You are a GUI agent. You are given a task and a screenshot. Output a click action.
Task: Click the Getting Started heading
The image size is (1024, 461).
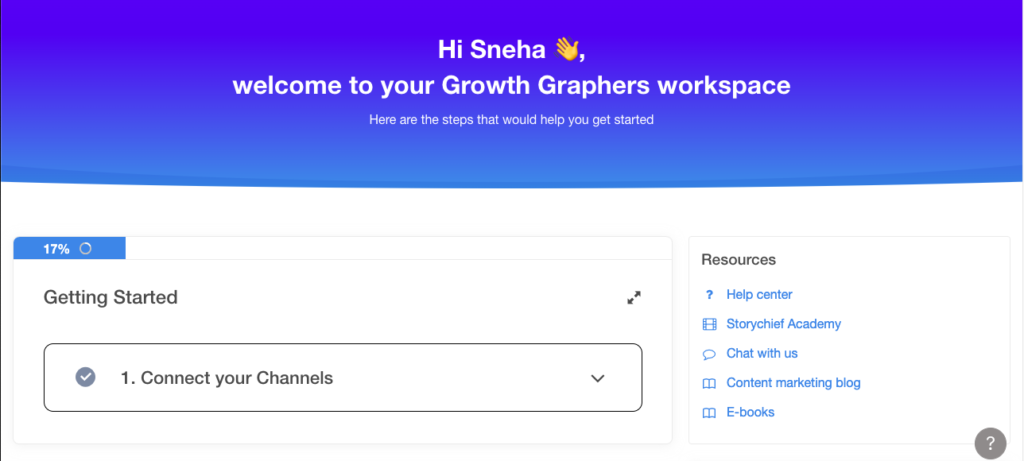click(x=110, y=298)
